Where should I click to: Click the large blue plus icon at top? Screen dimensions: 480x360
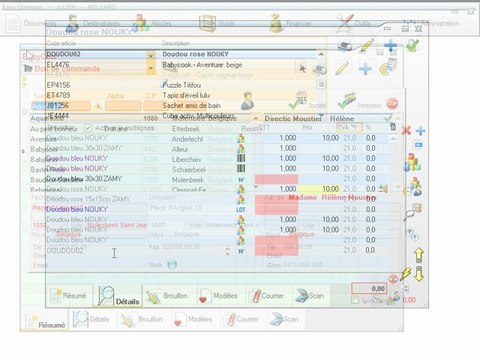(x=390, y=45)
